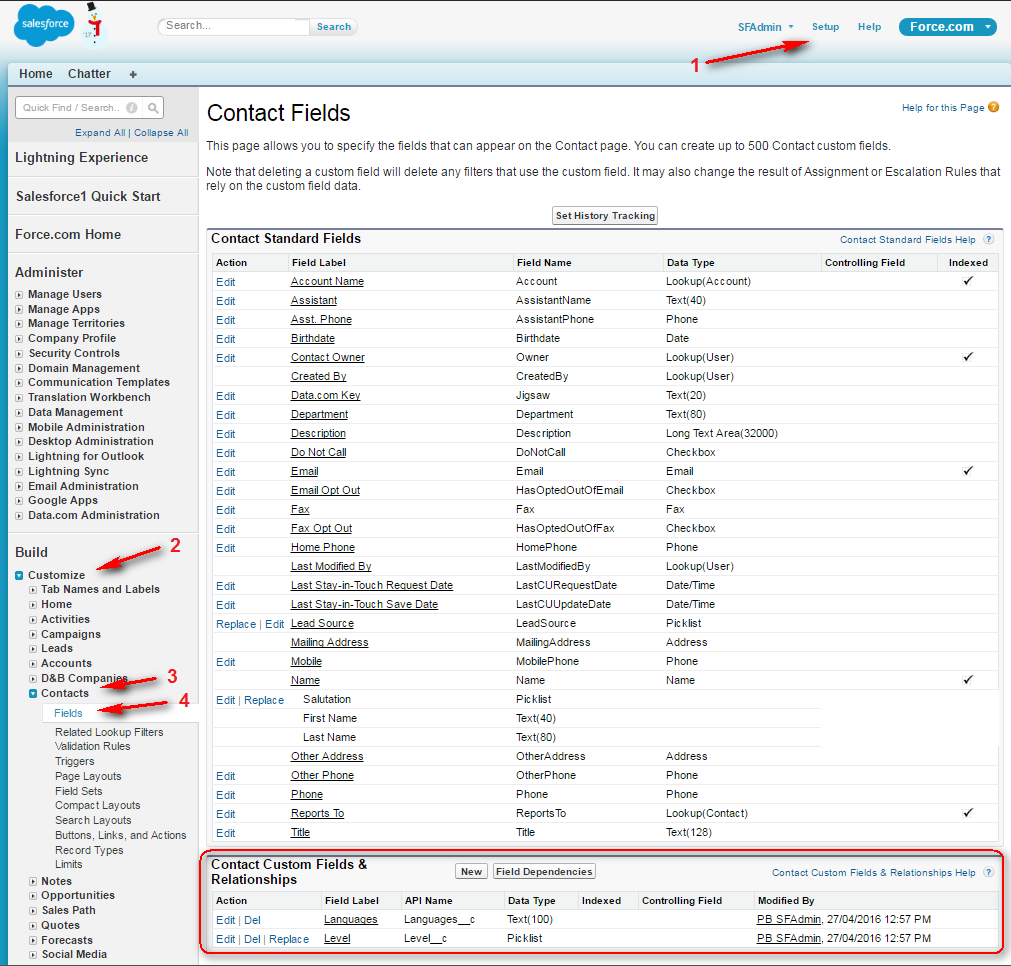Screen dimensions: 1011x966
Task: Click the plus icon to add a tab
Action: (x=131, y=73)
